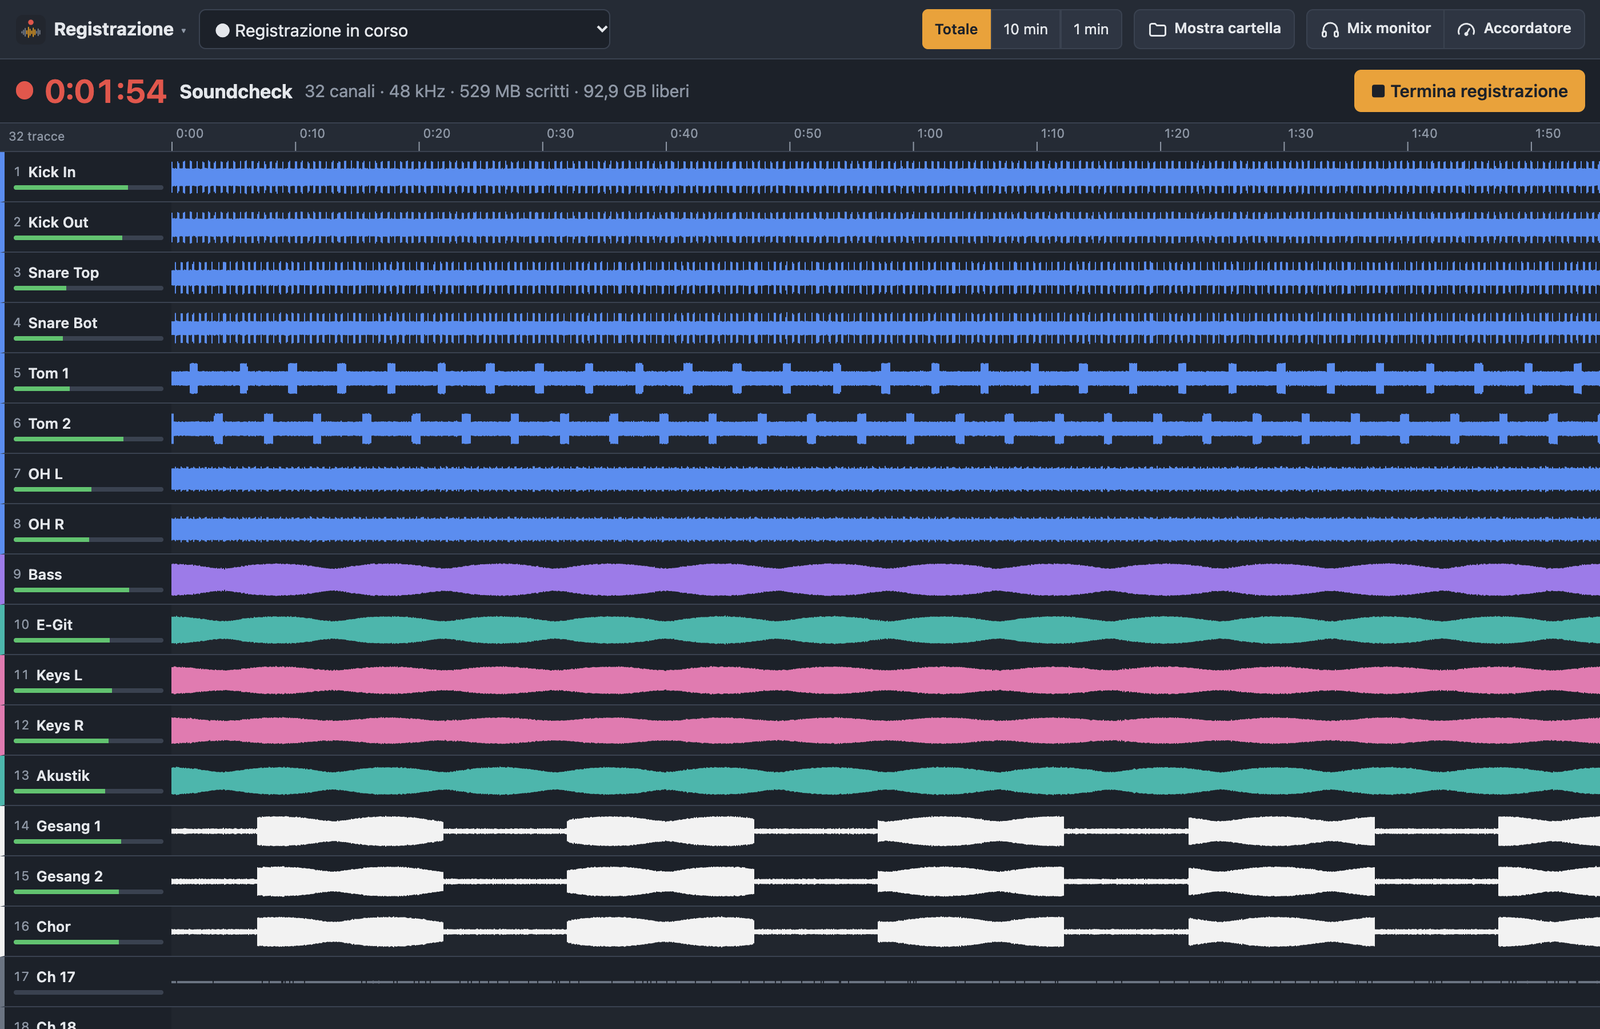The image size is (1600, 1029).
Task: Click the 1:40 marker on the timeline ruler
Action: pos(1424,133)
